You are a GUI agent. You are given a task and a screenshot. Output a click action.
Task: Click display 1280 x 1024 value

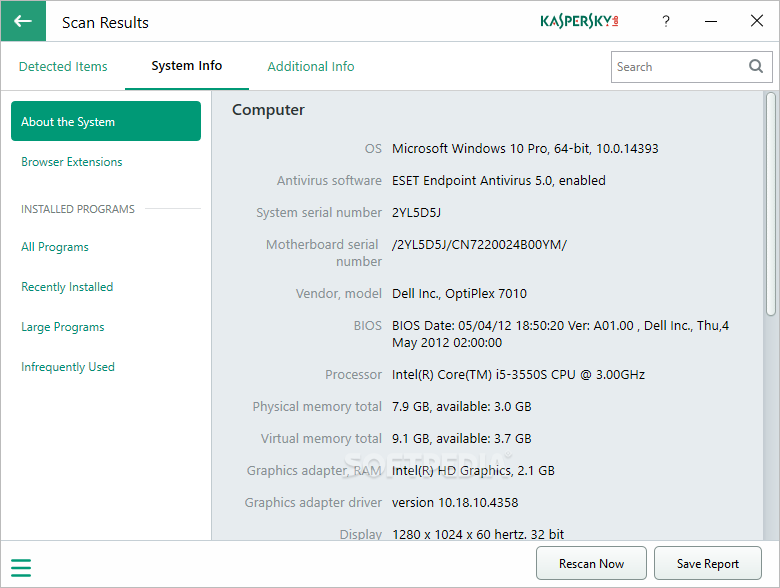coord(478,534)
